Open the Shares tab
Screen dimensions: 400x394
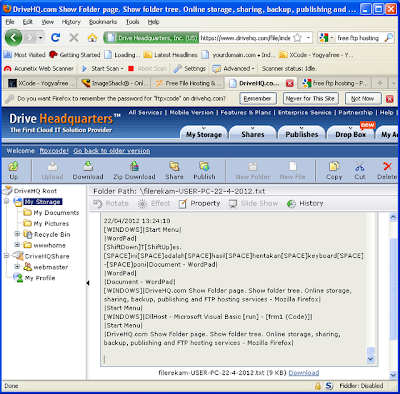pyautogui.click(x=253, y=134)
